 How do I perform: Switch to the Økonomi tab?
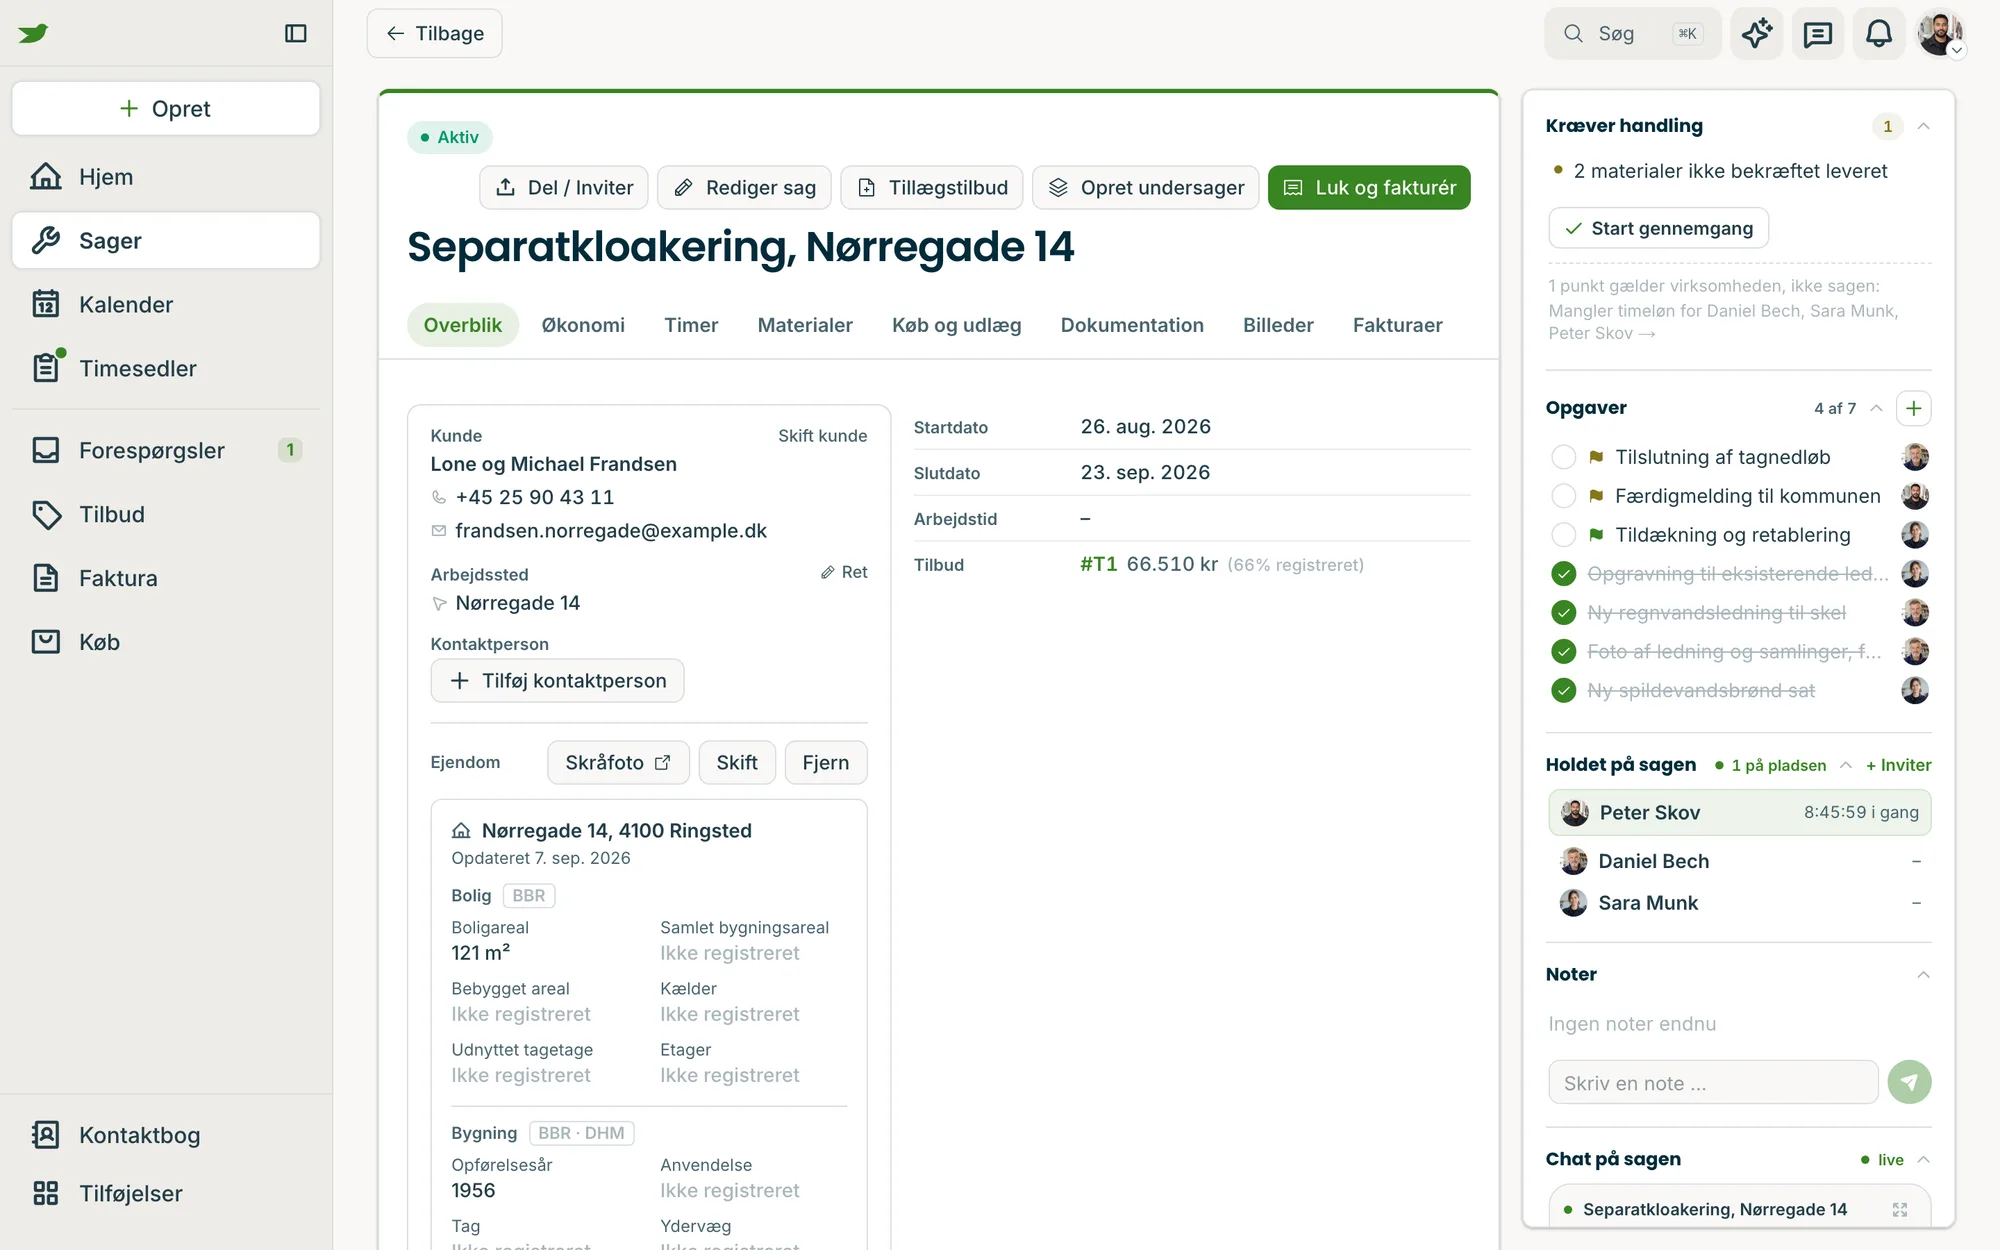(583, 325)
